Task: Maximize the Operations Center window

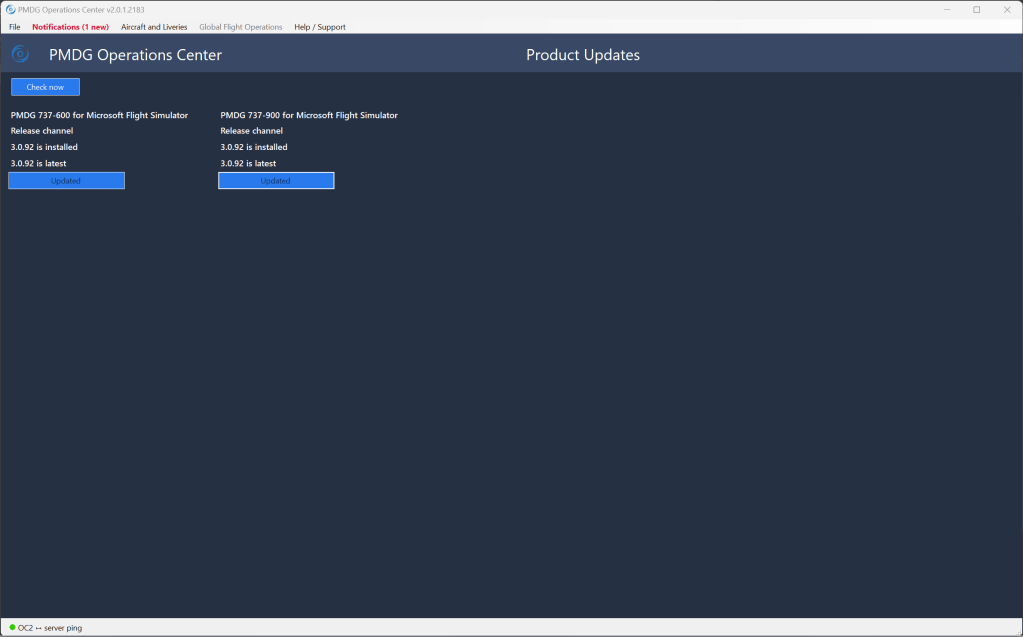Action: (x=976, y=10)
